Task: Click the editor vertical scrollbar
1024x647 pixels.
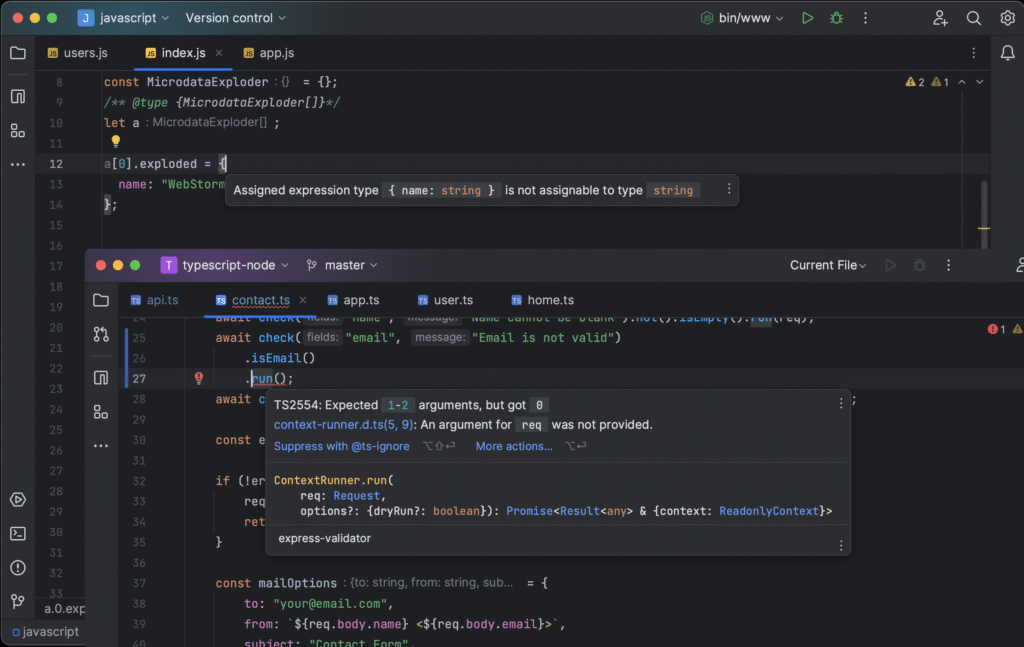Action: tap(984, 205)
